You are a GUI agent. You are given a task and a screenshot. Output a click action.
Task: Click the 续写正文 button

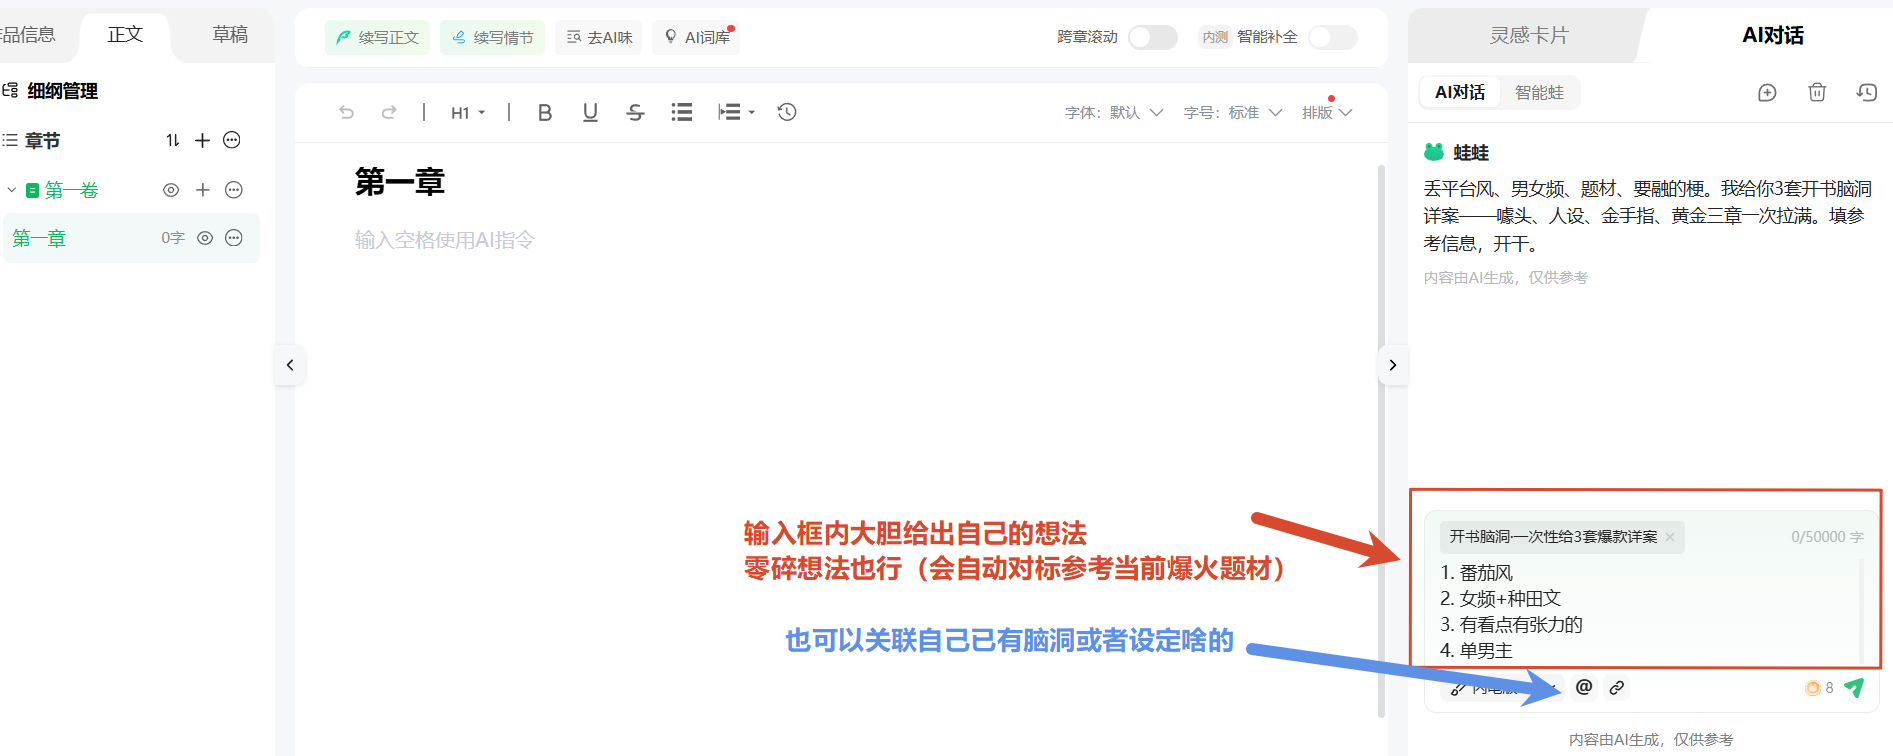click(377, 37)
